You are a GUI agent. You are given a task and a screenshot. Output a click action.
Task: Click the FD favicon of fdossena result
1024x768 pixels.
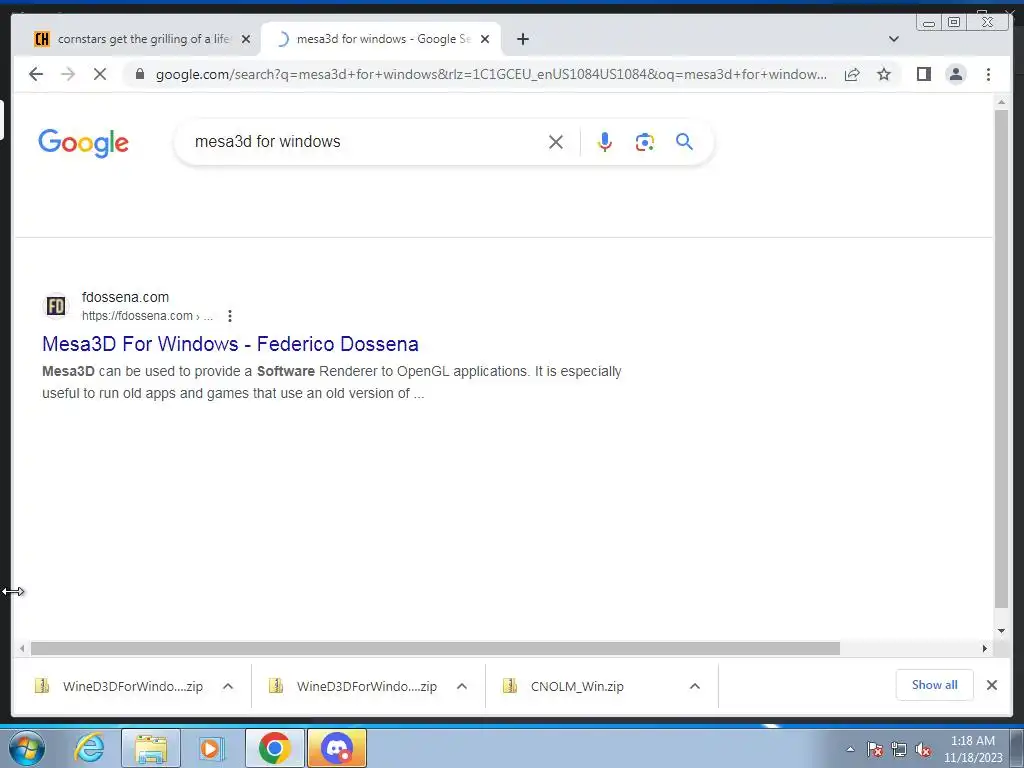[56, 306]
